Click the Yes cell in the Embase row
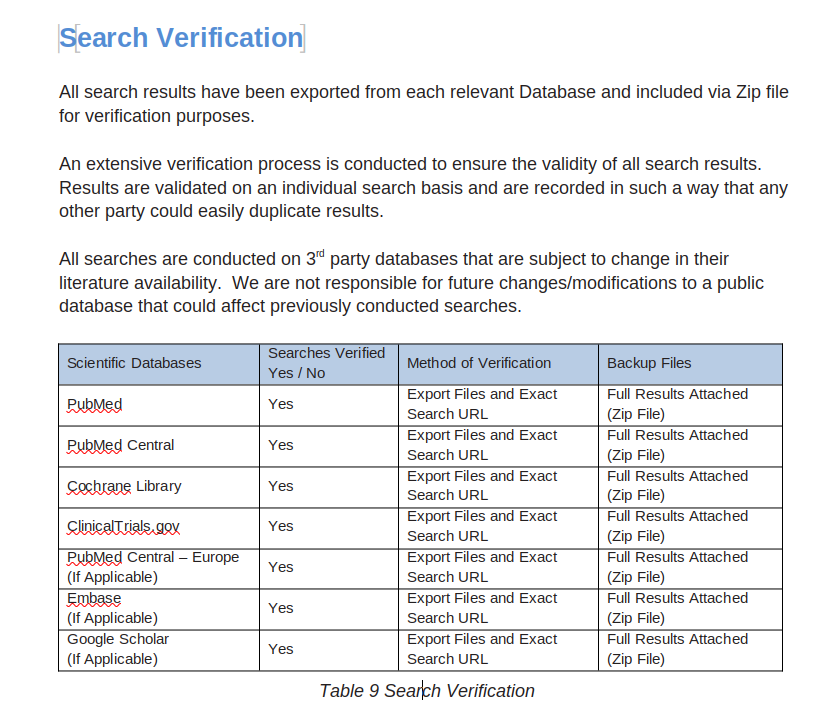The image size is (830, 727). tap(281, 608)
